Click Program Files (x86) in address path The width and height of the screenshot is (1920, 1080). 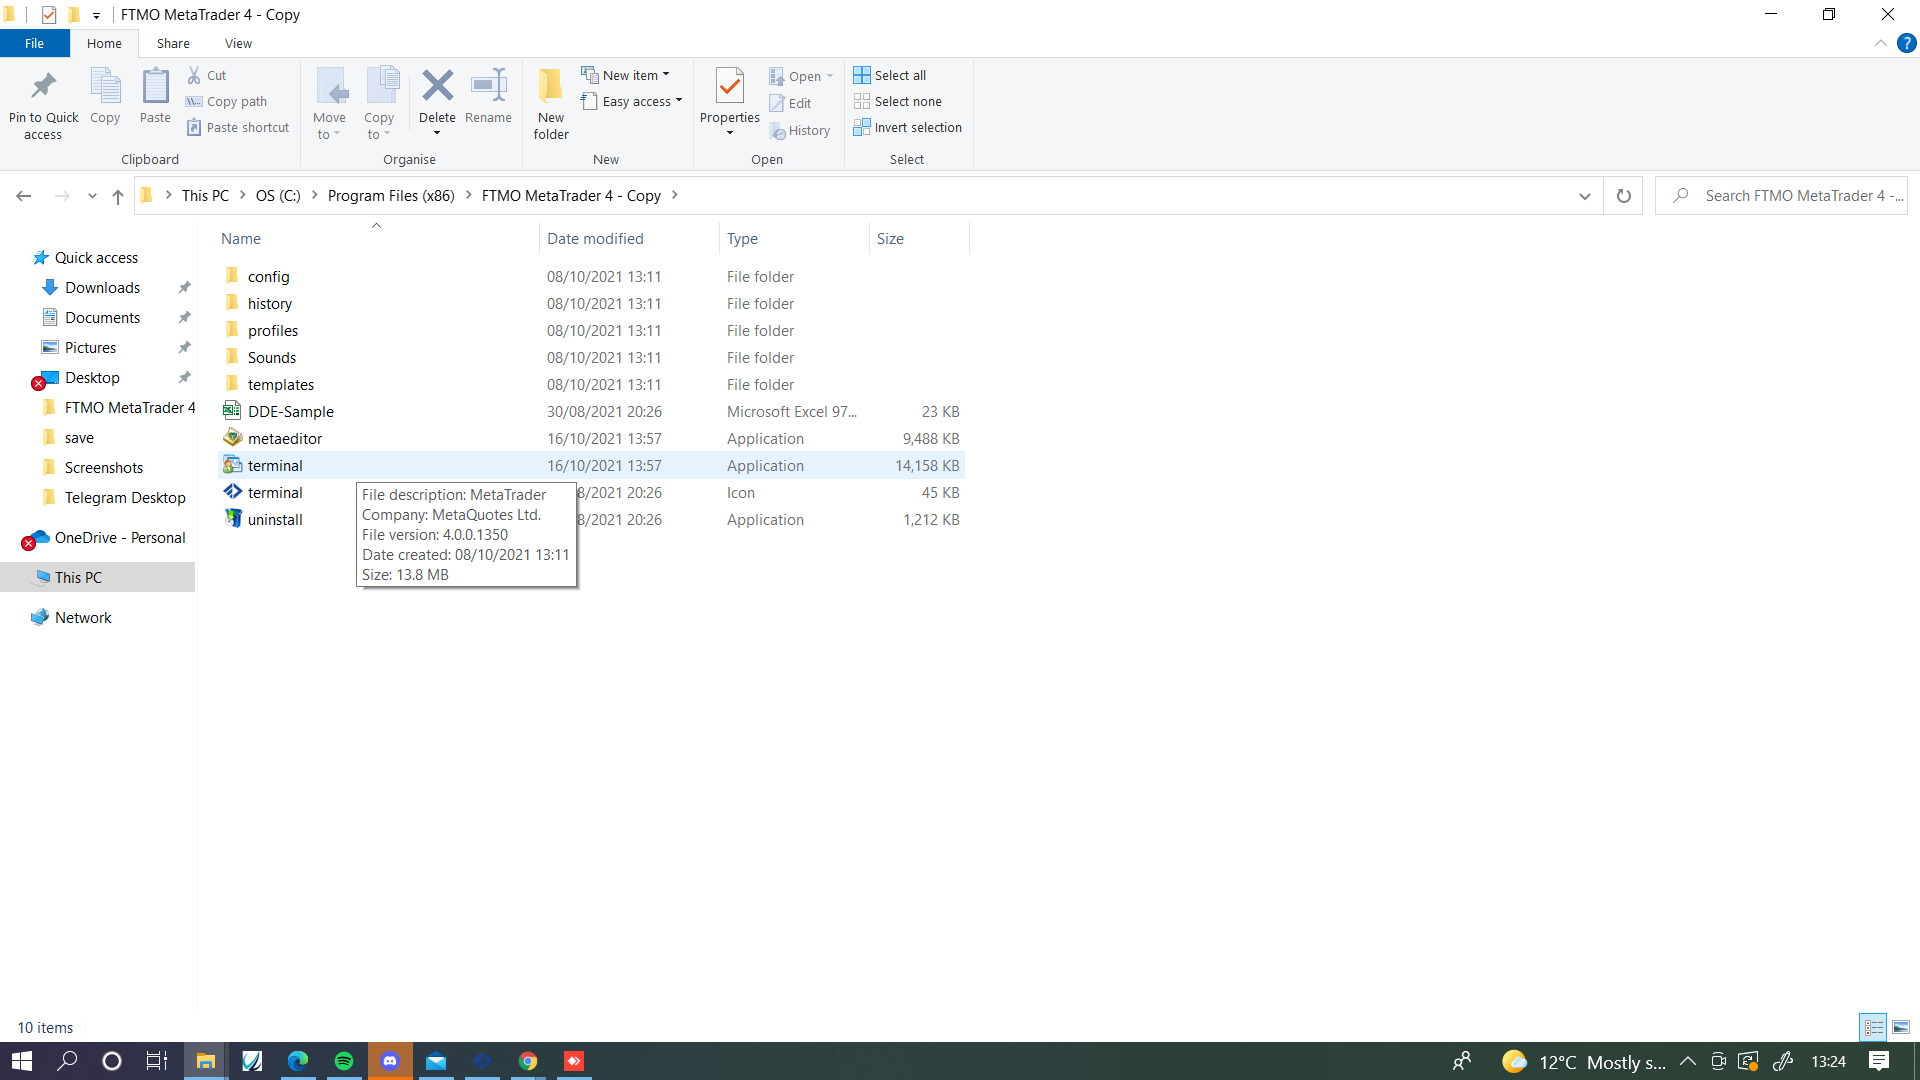[391, 196]
